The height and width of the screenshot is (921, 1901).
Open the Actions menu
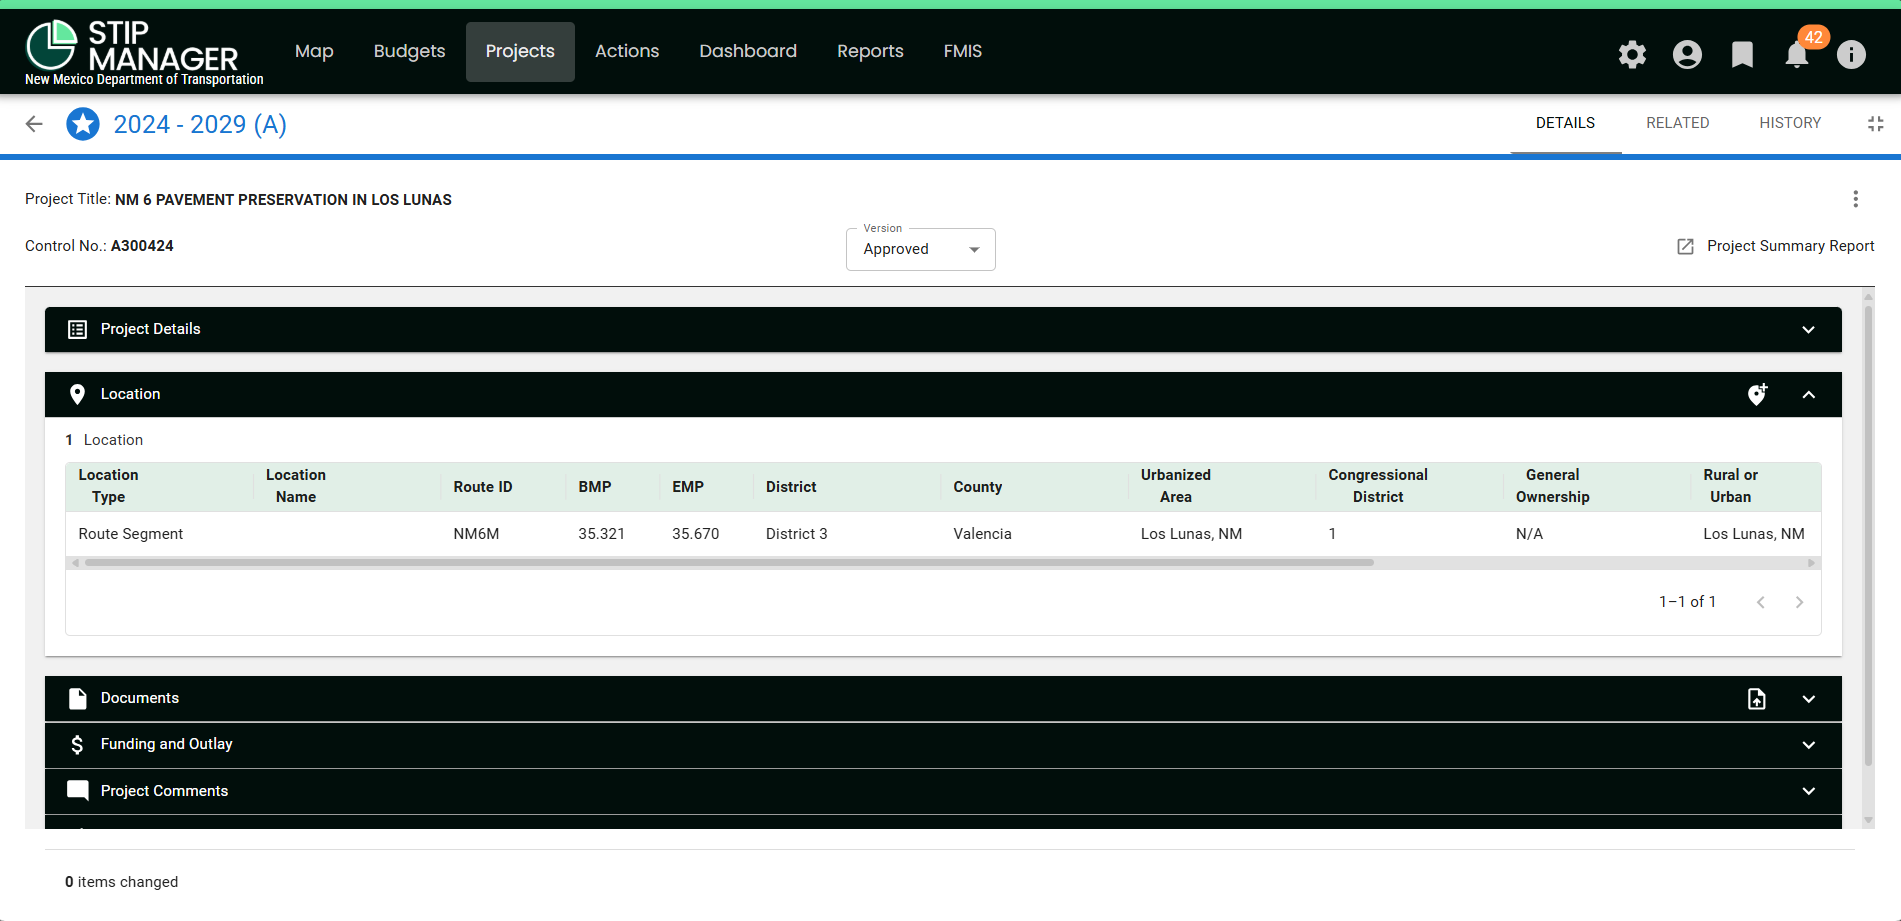pyautogui.click(x=627, y=51)
